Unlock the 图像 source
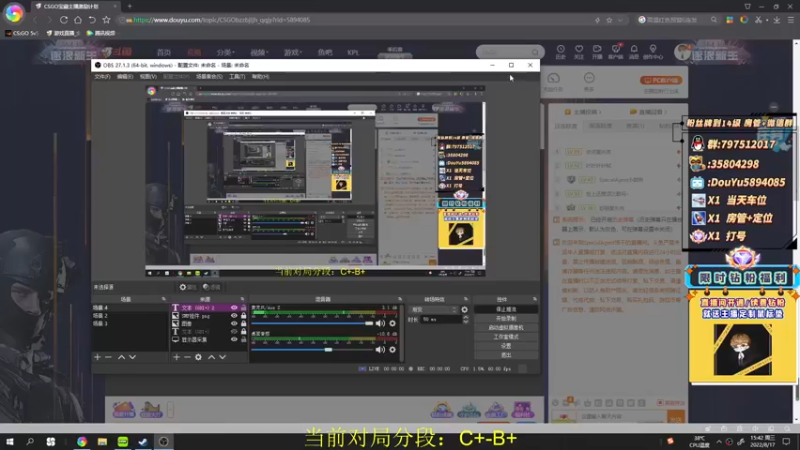 click(243, 323)
